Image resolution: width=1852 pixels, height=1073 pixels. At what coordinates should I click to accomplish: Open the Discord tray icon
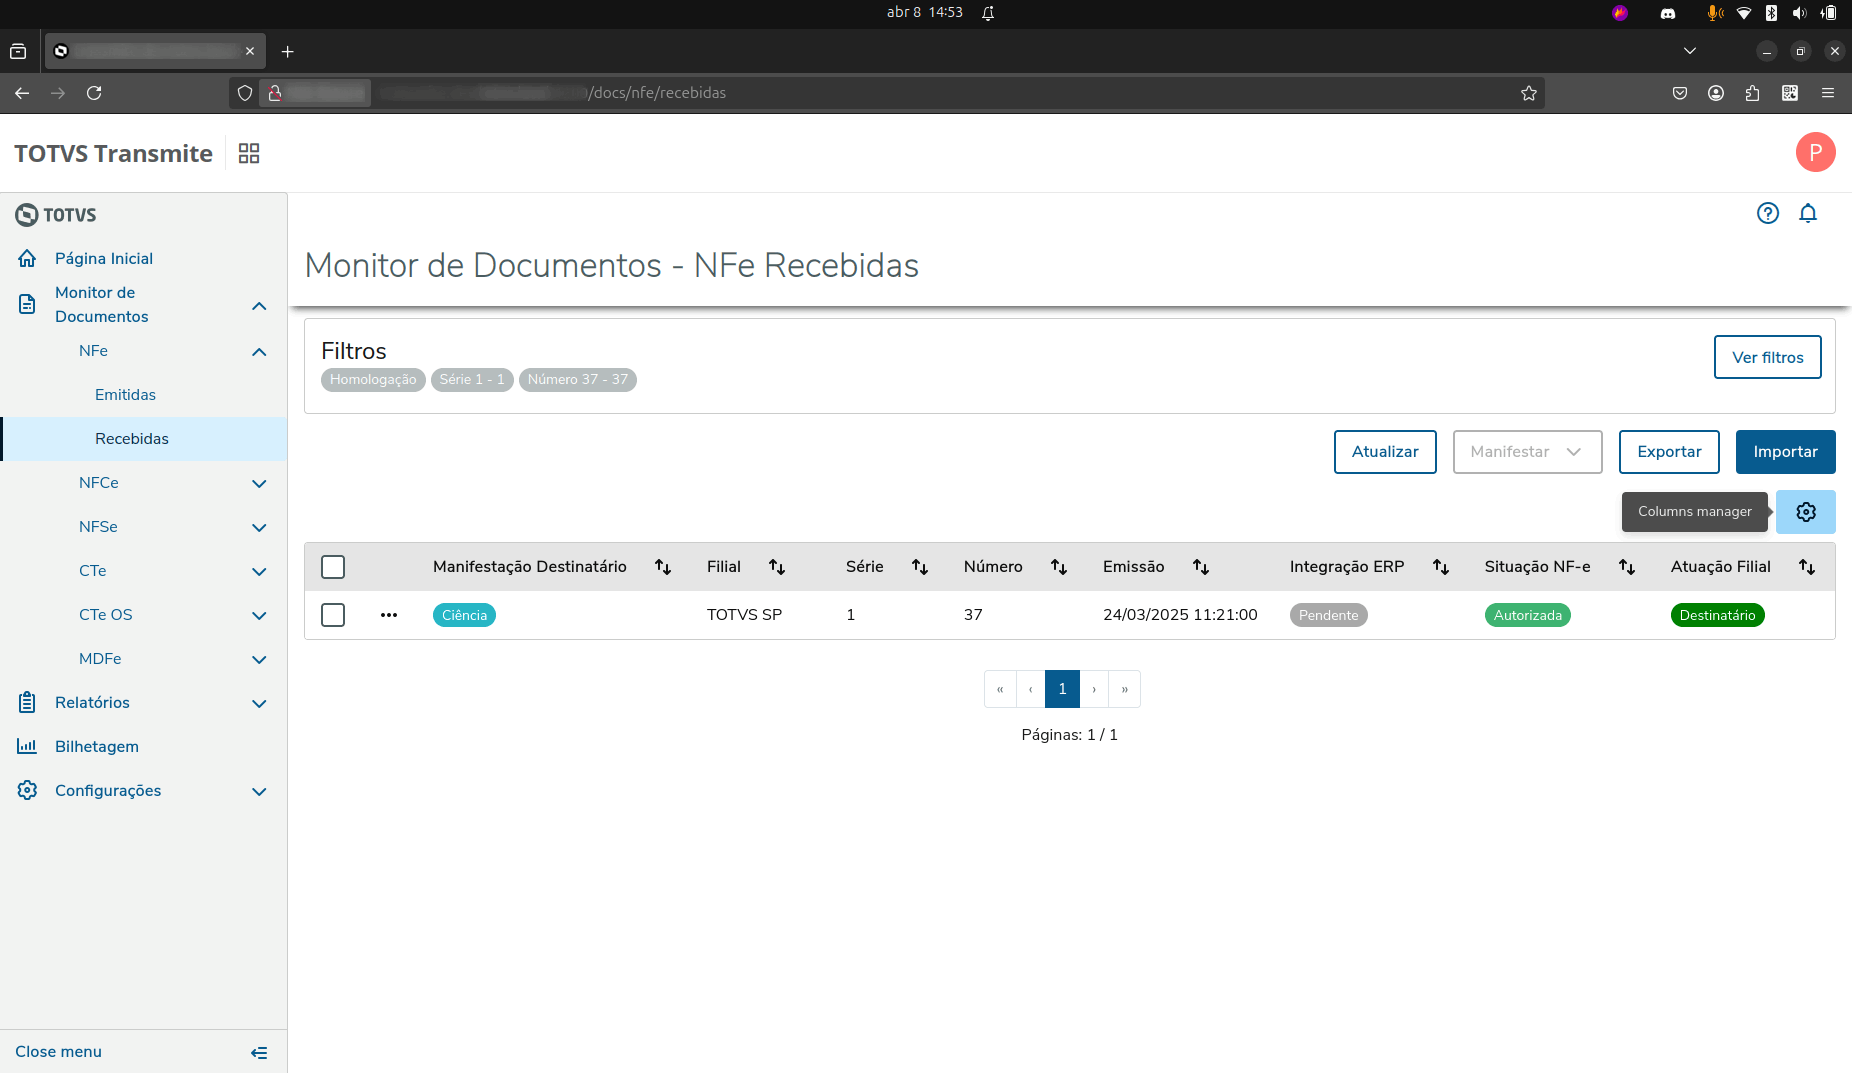(x=1668, y=13)
